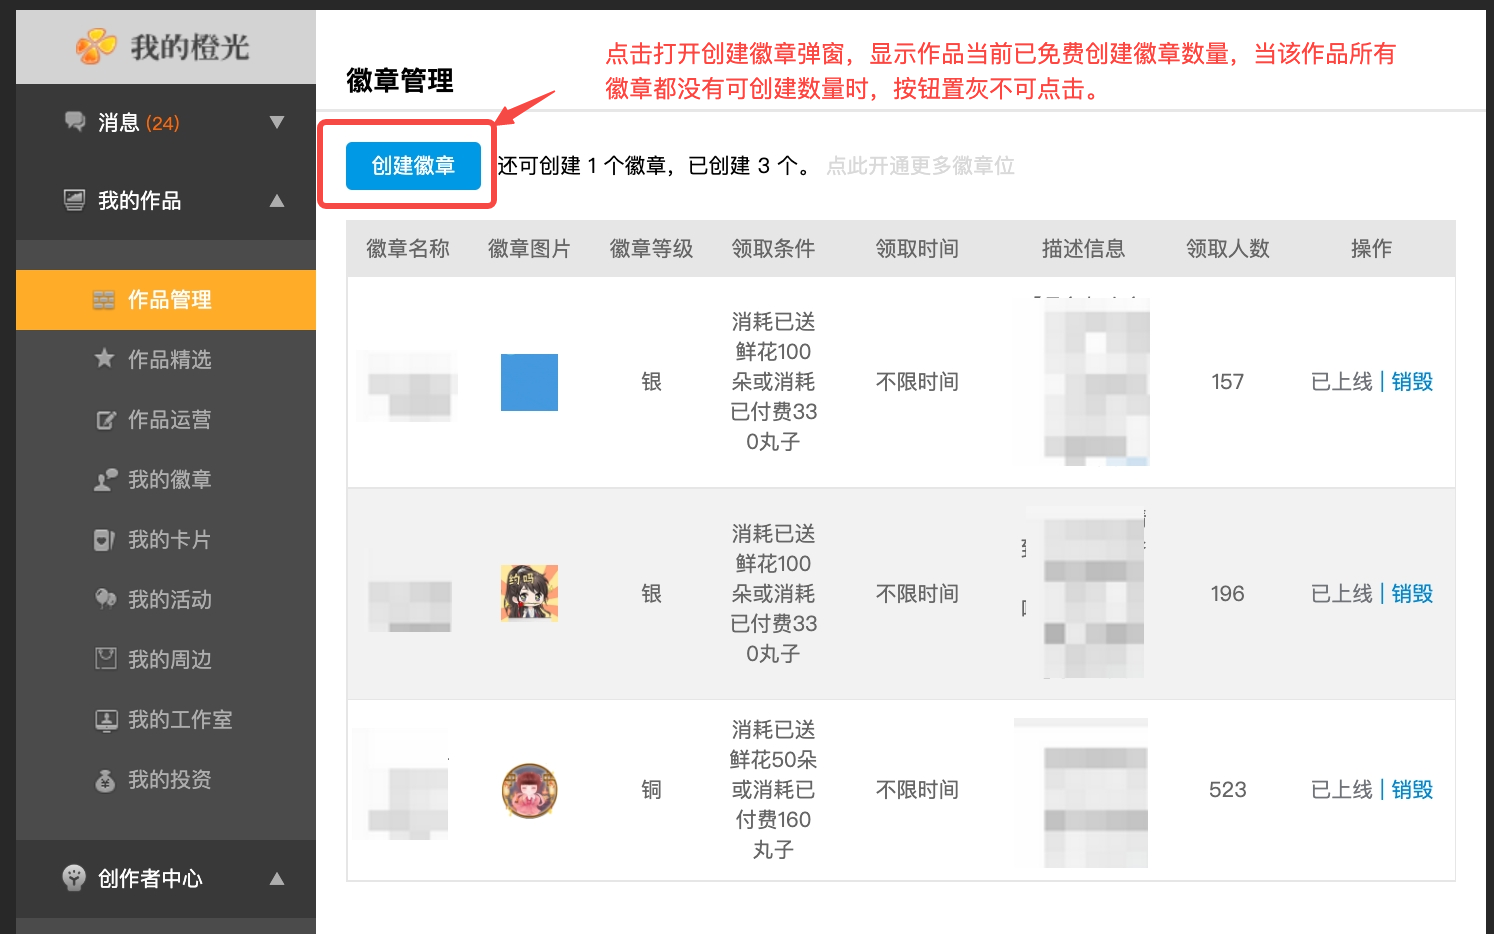Click the 创建徽章 button
This screenshot has width=1494, height=934.
pos(413,166)
